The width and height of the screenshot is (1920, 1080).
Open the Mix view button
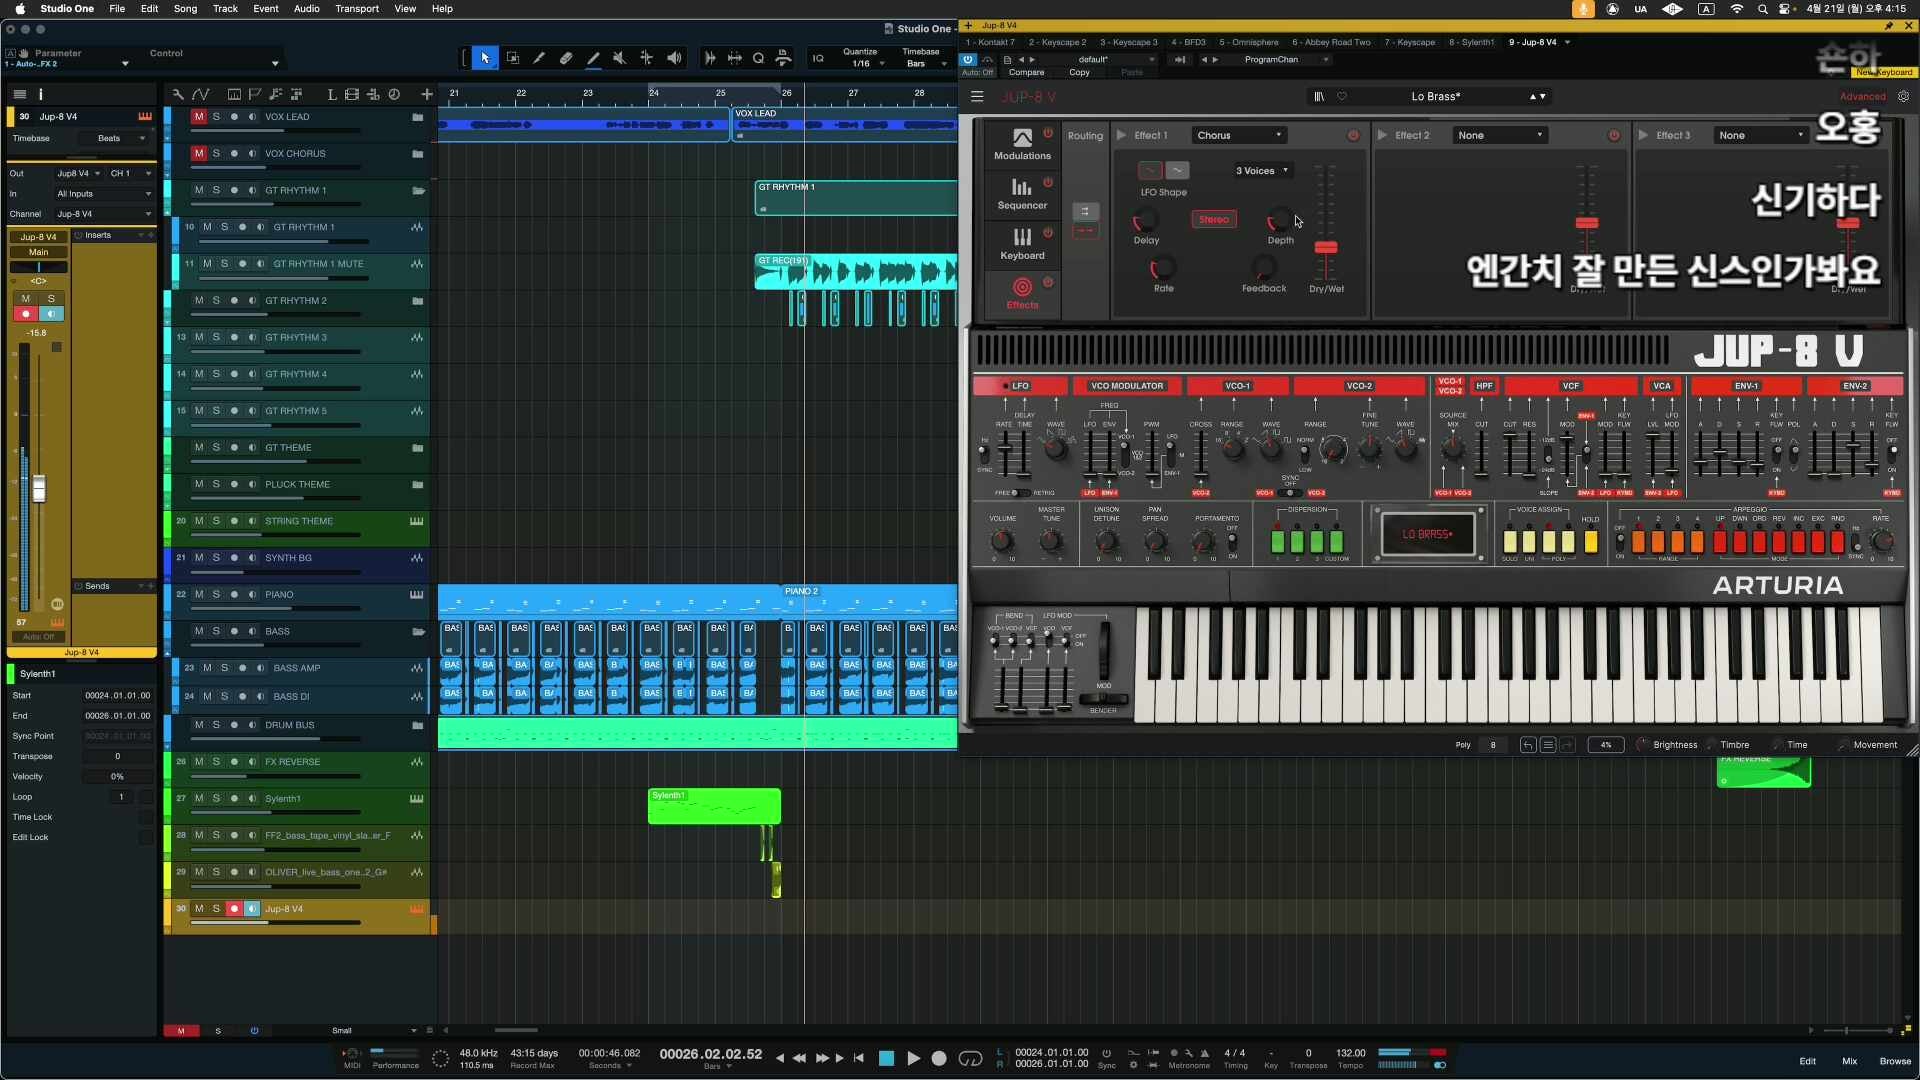1849,1061
